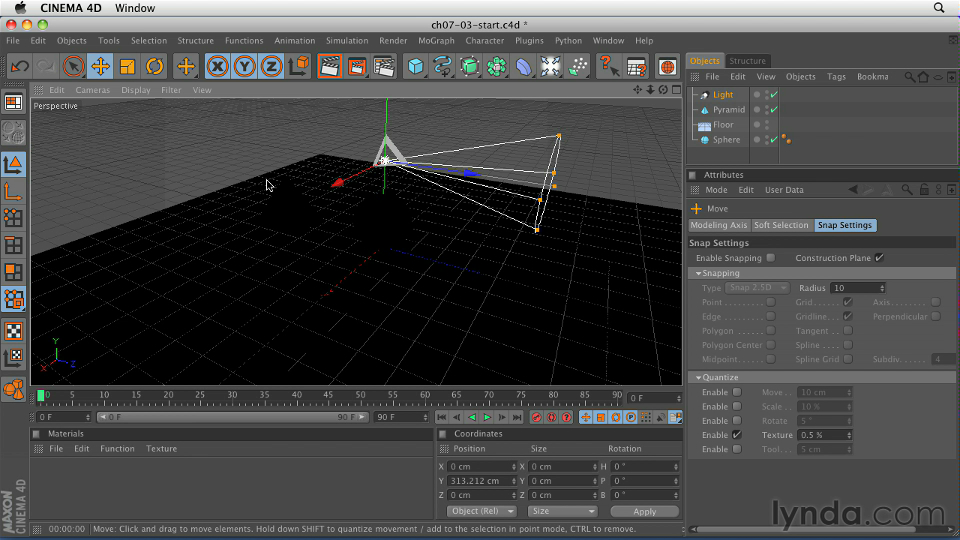Screen dimensions: 960x540
Task: Uncheck Construction Plane checkbox
Action: [879, 258]
